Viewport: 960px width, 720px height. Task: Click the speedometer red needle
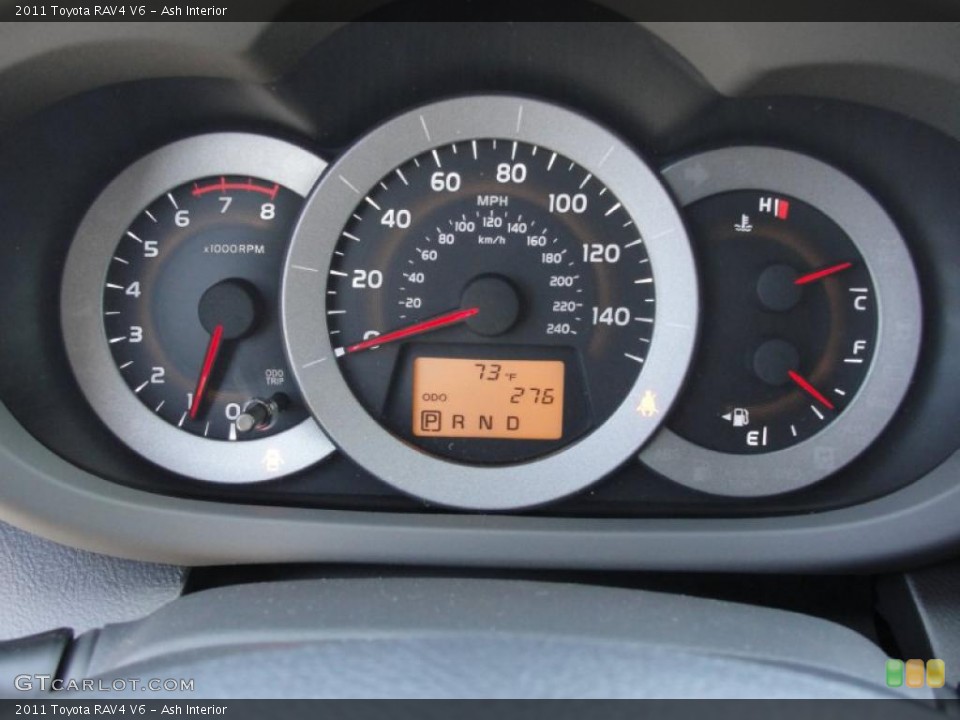(x=412, y=331)
